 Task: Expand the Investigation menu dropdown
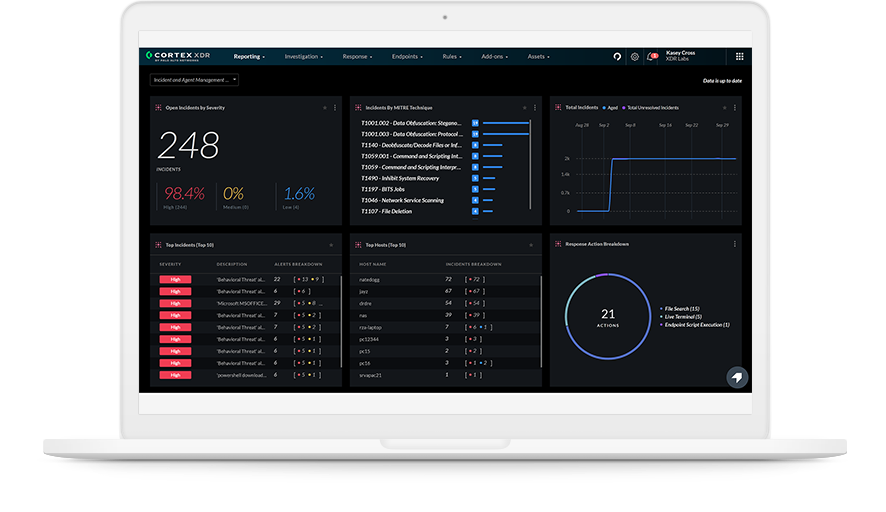pos(303,57)
